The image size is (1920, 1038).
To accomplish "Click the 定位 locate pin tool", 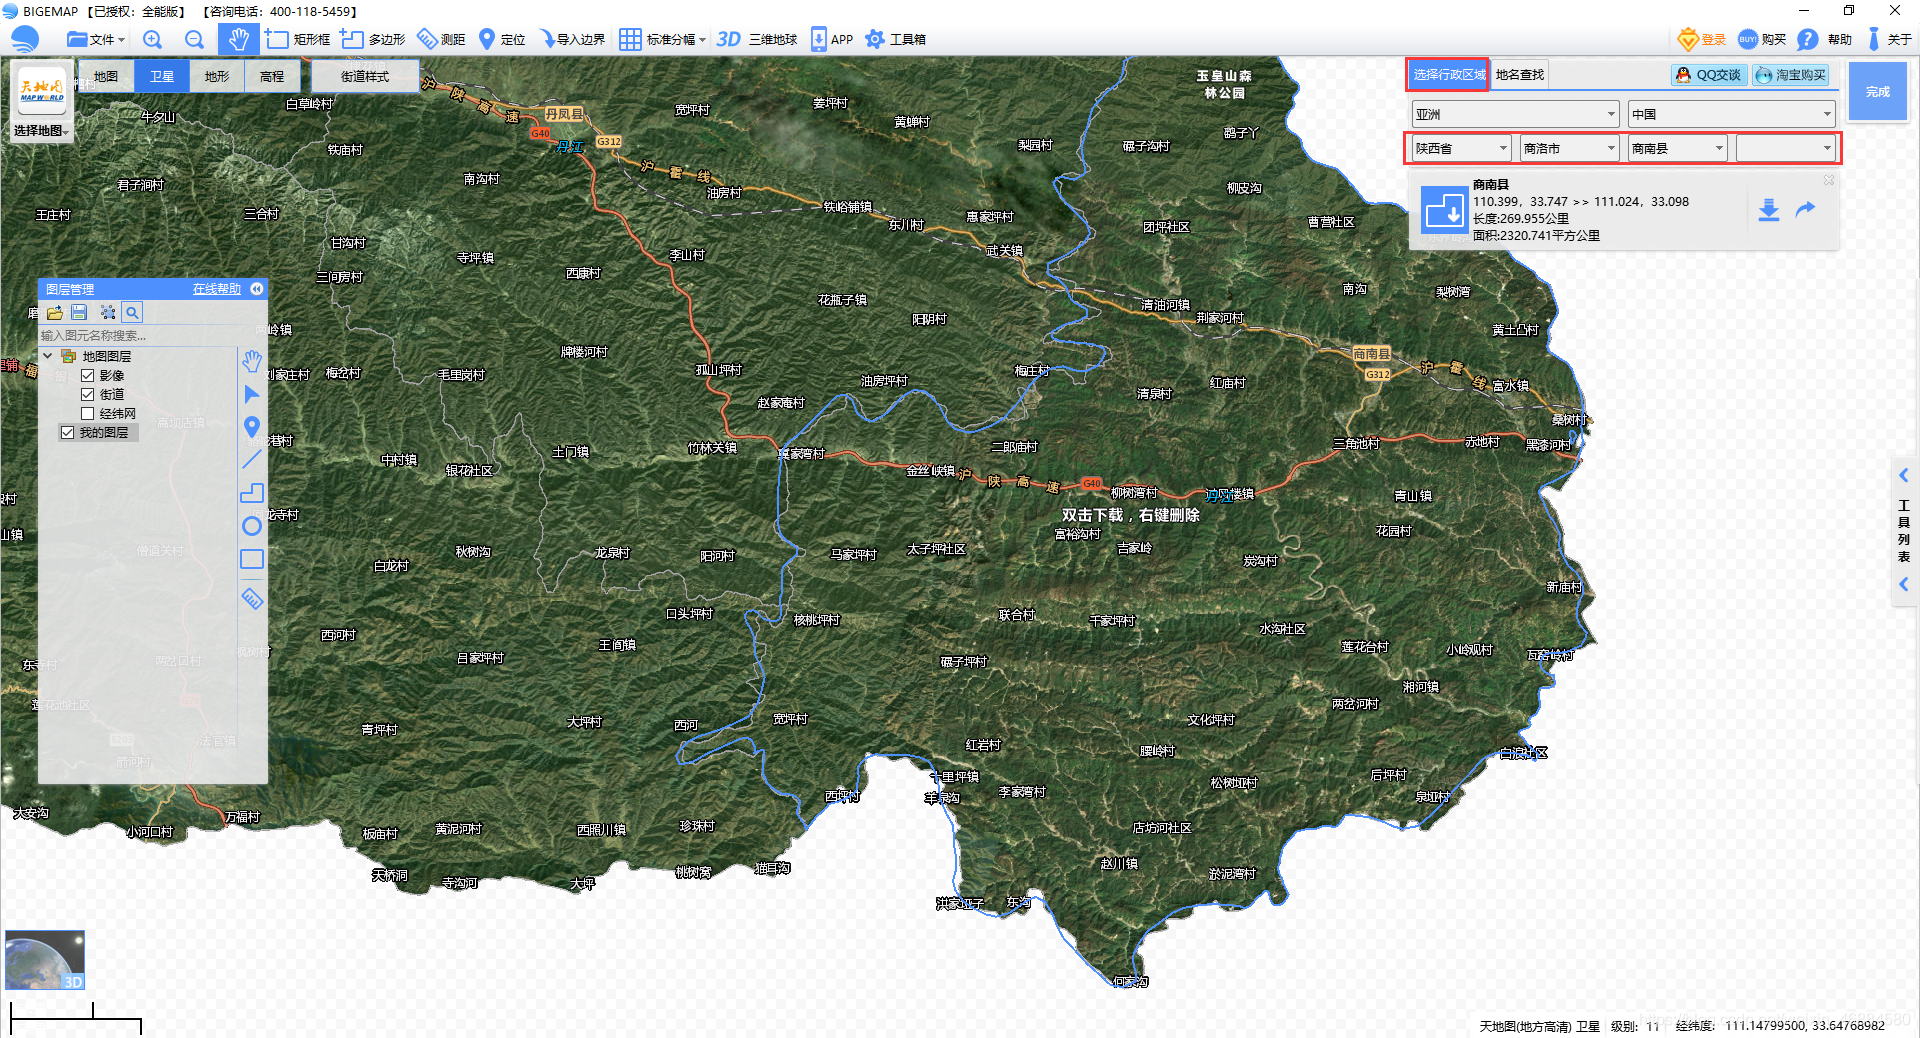I will [502, 39].
